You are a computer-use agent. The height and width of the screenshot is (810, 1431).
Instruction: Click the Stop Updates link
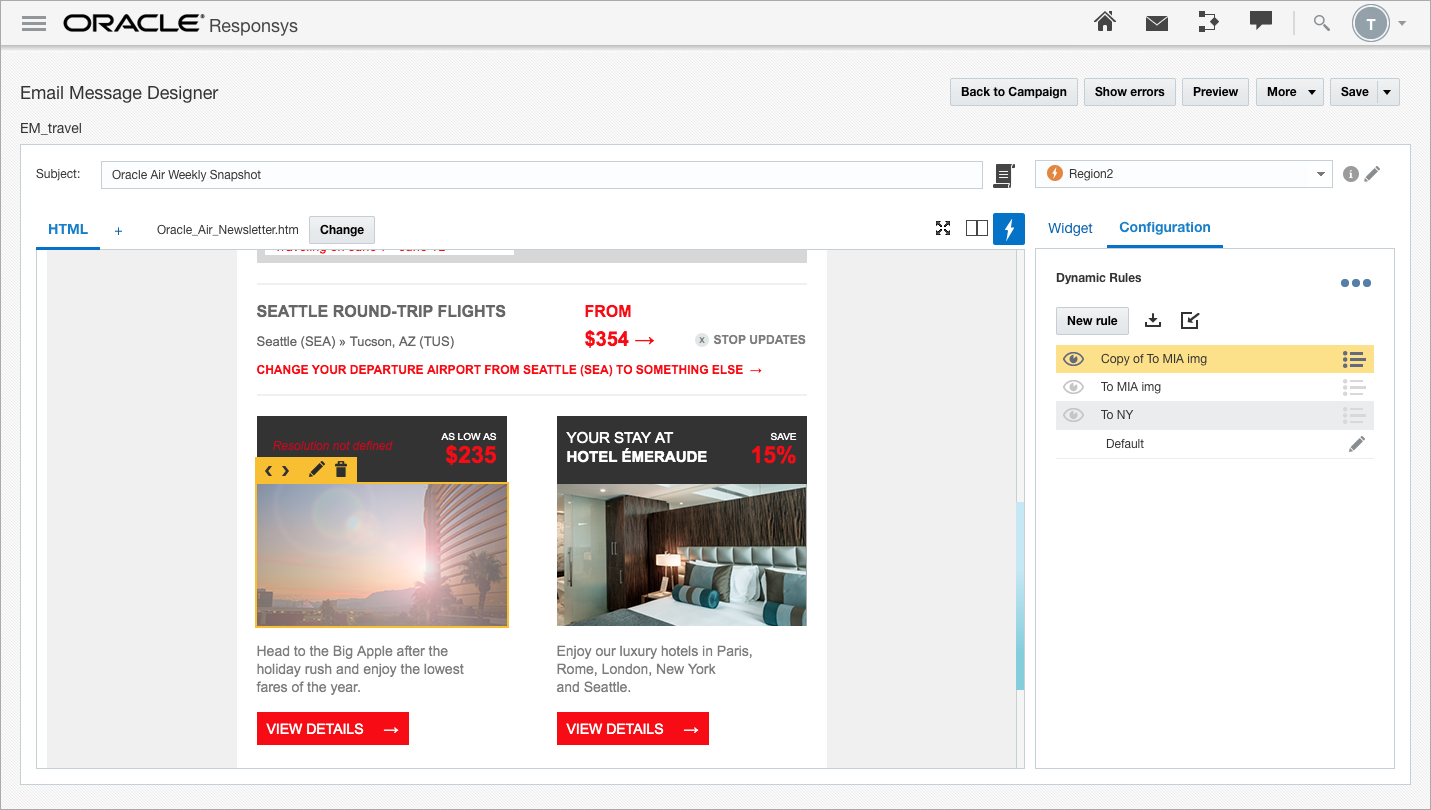coord(750,340)
